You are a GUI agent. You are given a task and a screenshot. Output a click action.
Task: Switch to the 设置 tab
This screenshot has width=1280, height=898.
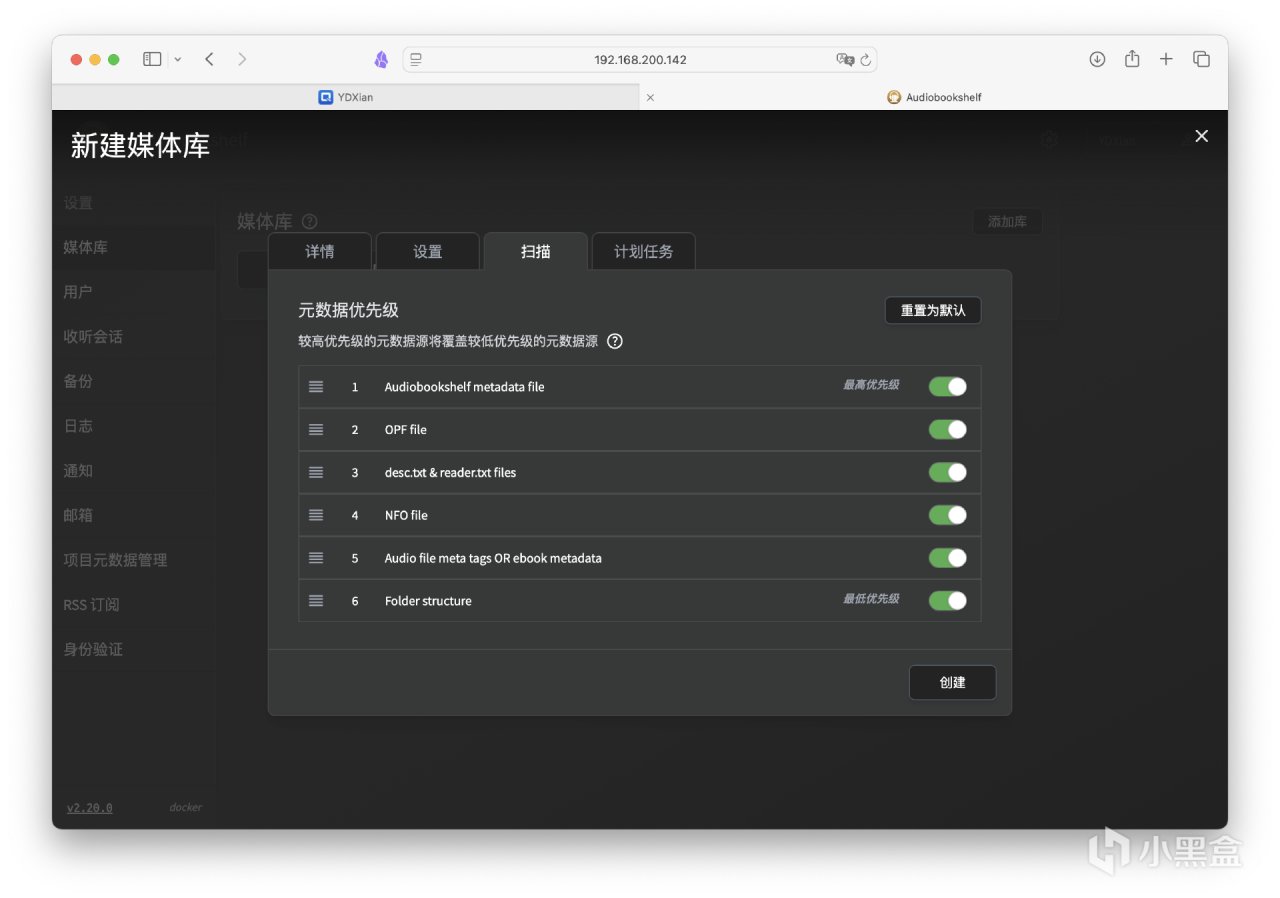[428, 251]
